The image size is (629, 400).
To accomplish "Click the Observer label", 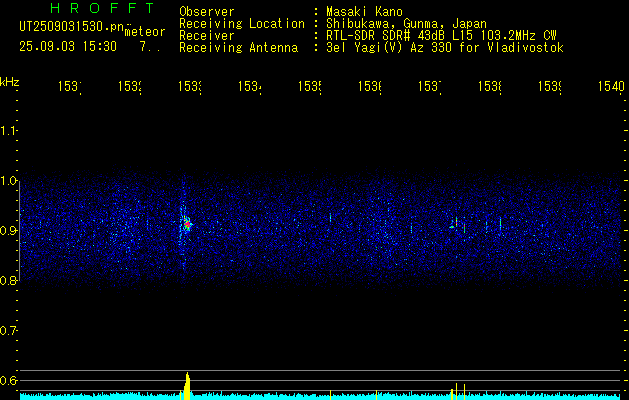I will pos(207,11).
